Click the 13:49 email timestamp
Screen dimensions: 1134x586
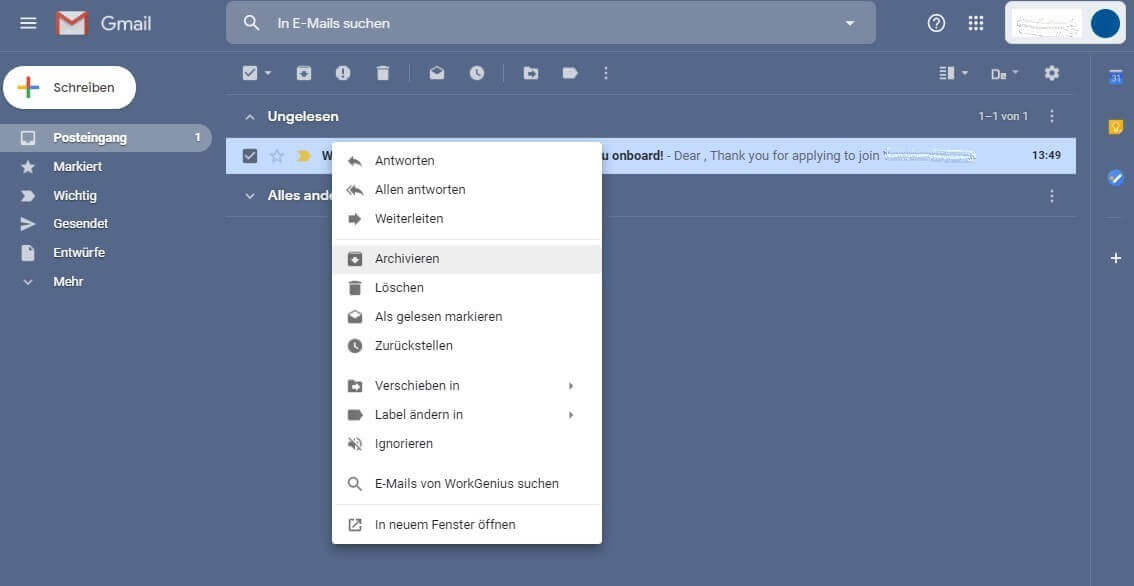pos(1046,156)
